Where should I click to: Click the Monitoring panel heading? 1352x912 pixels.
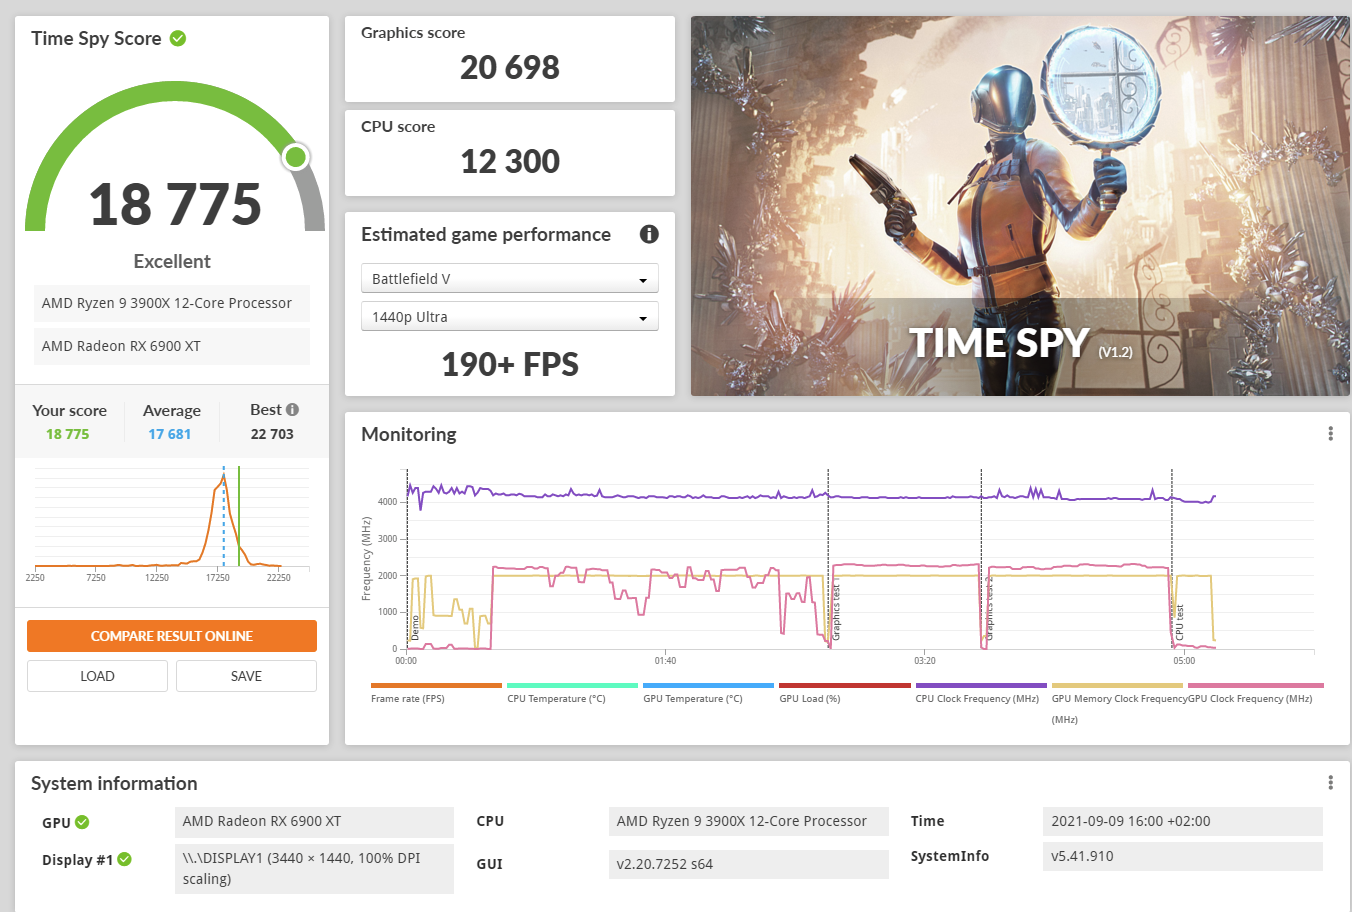[x=409, y=434]
